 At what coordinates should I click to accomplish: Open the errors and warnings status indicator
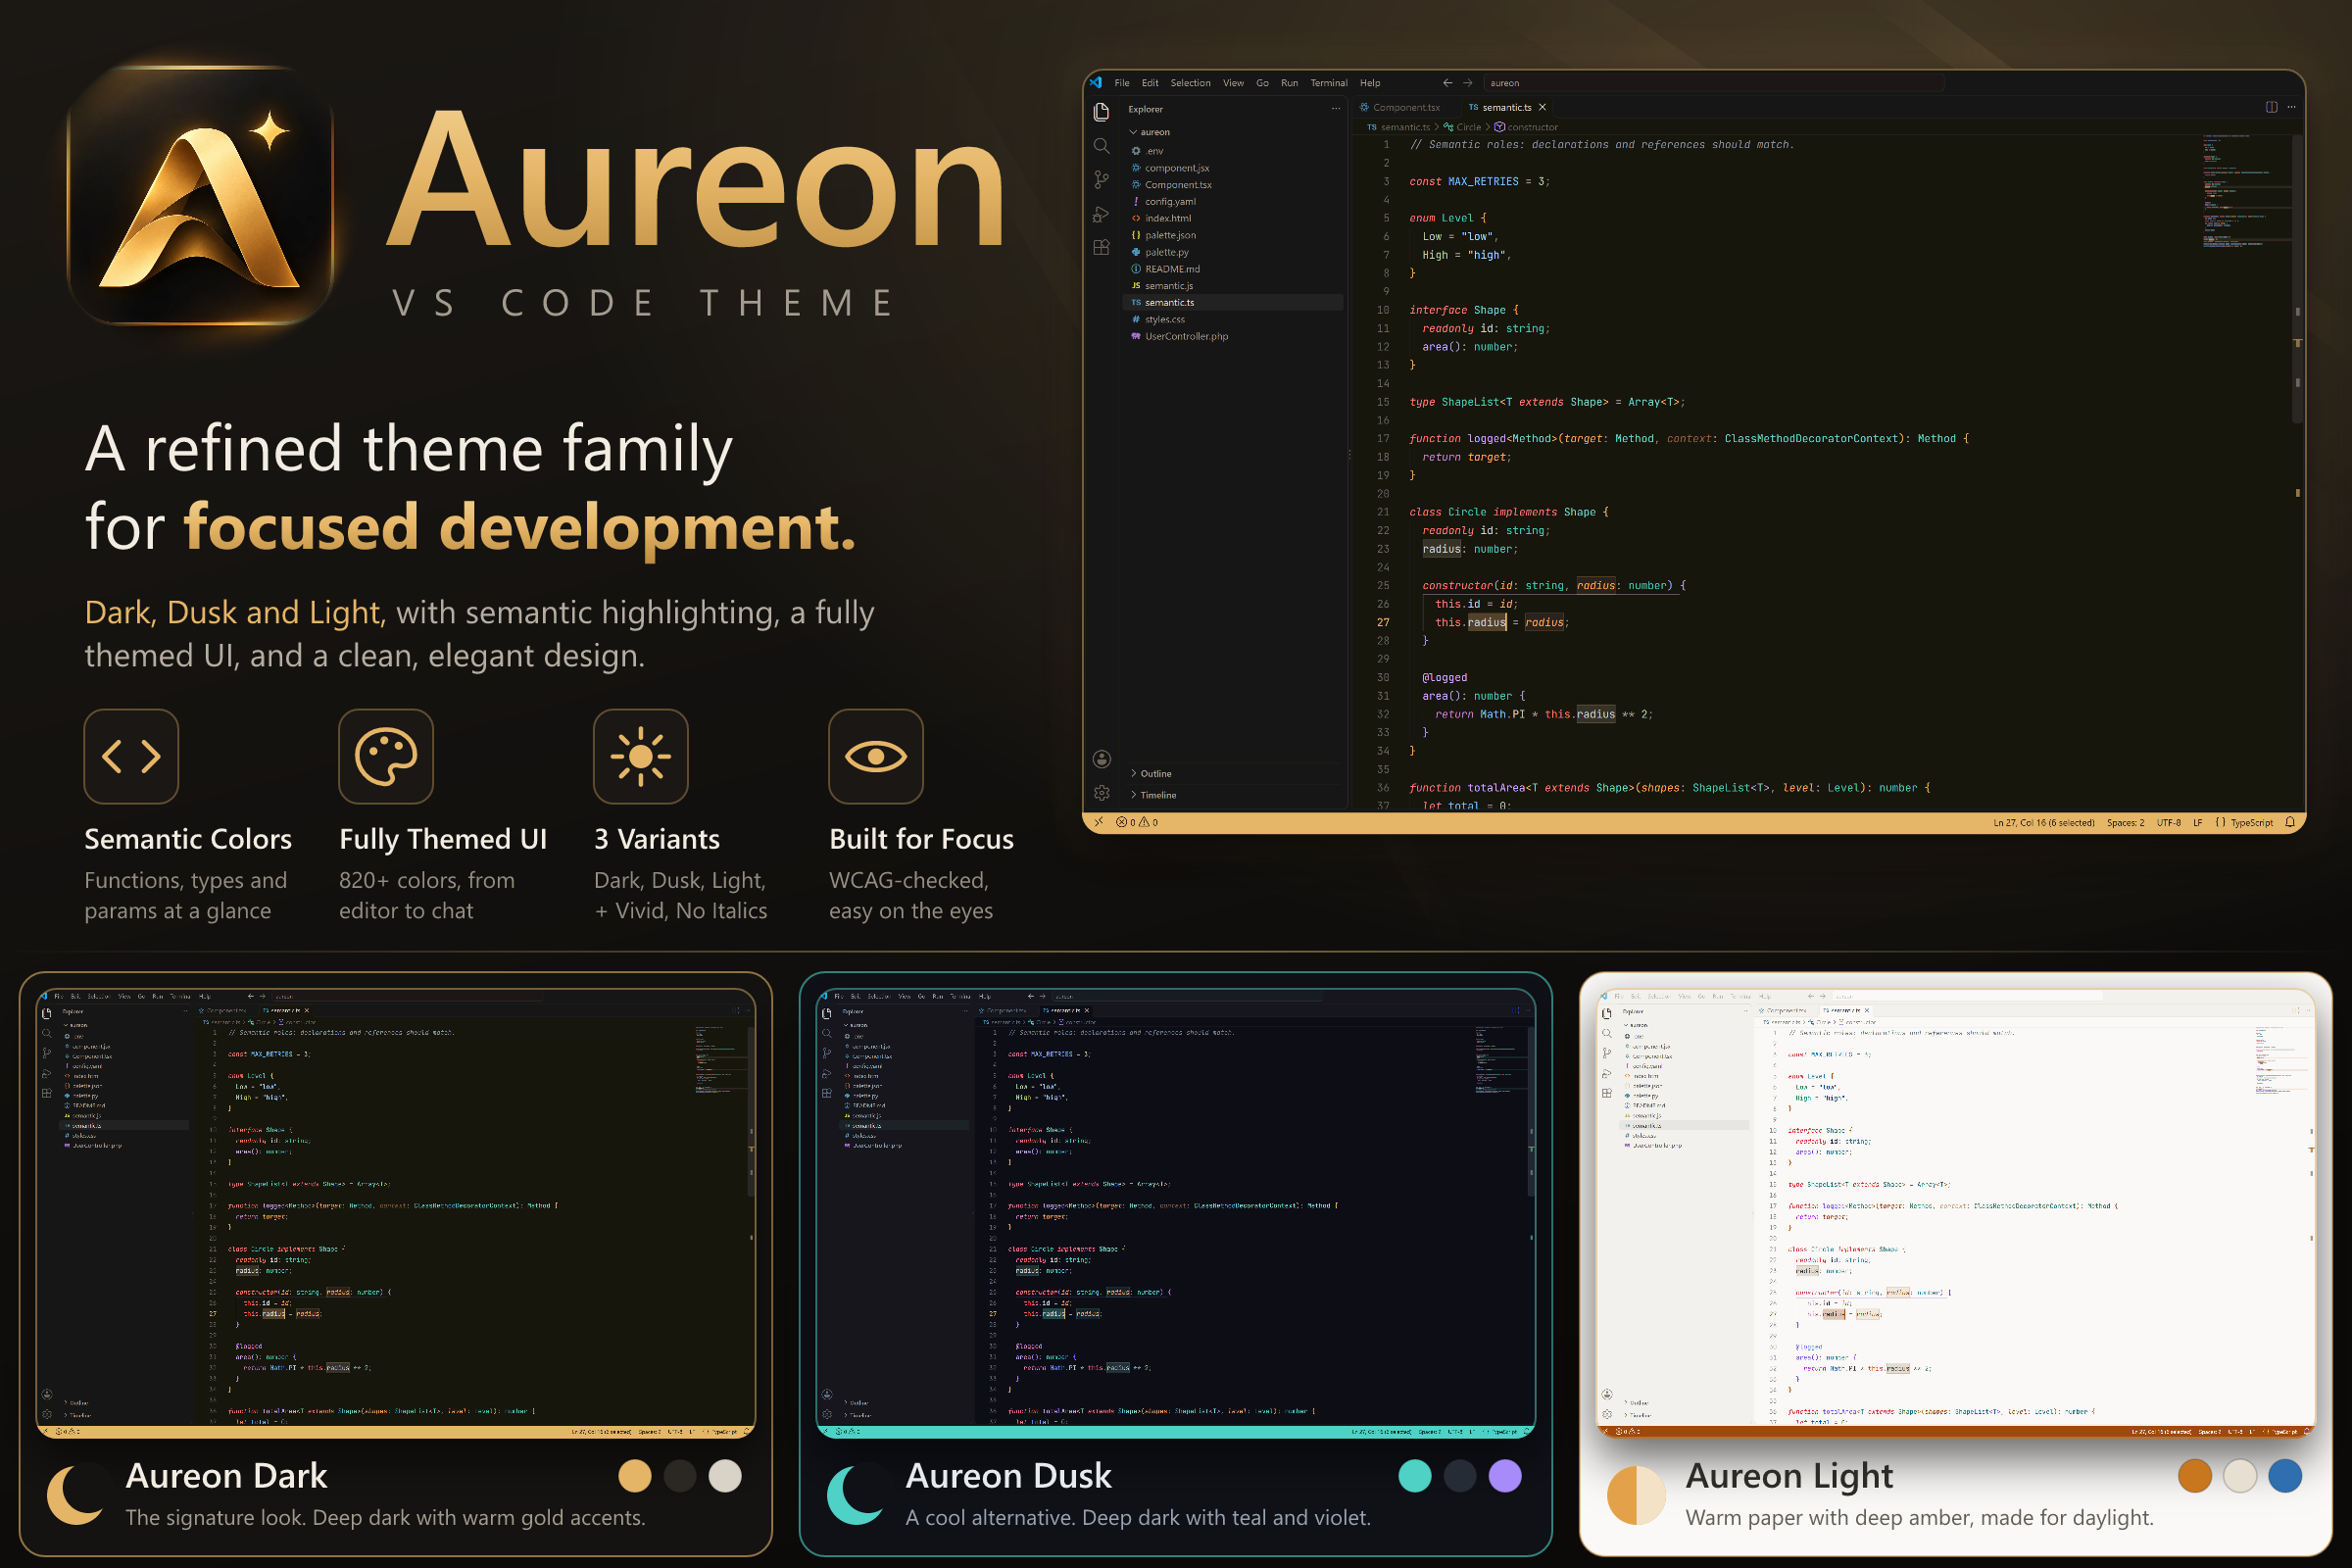coord(1137,822)
